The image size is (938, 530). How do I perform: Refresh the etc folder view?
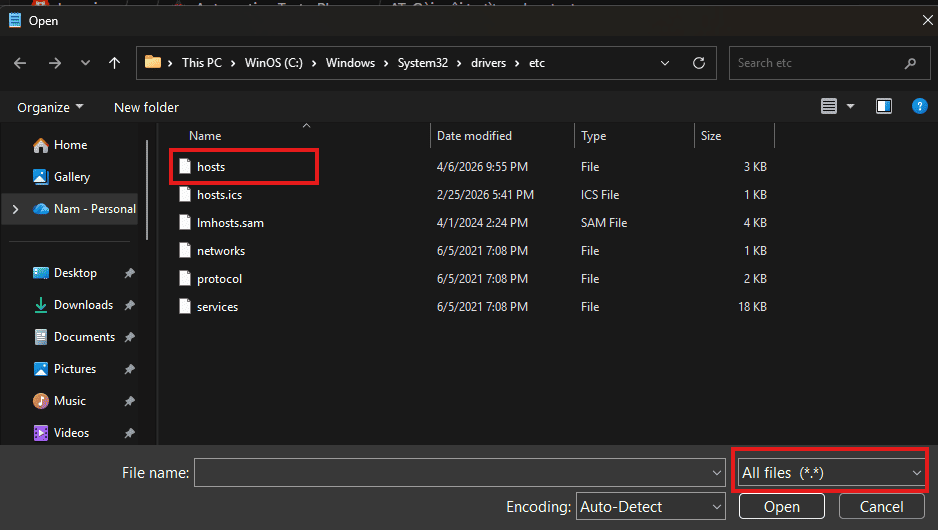pyautogui.click(x=699, y=63)
